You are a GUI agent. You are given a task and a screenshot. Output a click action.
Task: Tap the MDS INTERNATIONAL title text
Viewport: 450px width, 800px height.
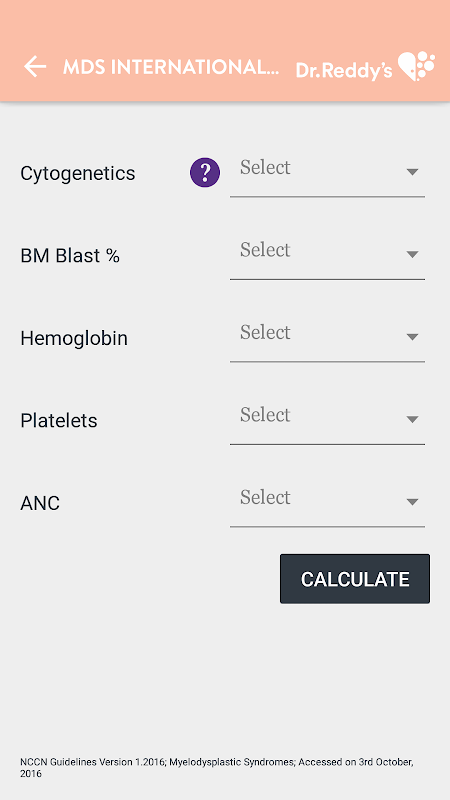[171, 67]
